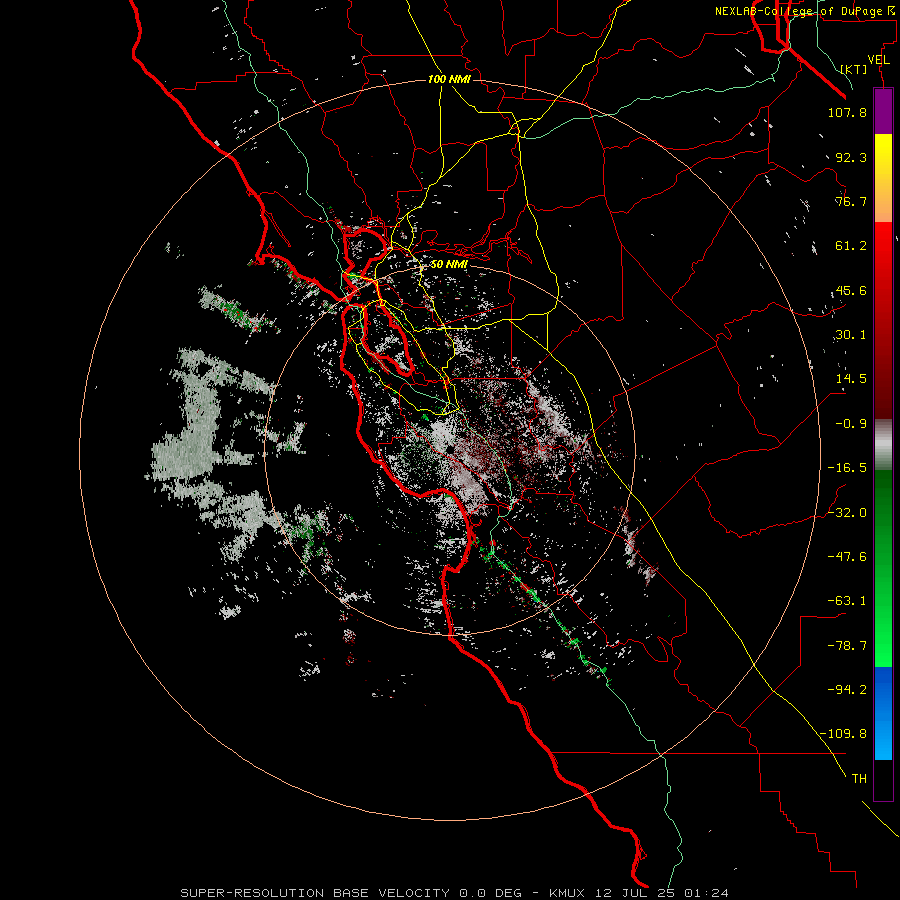Click the -47.6 velocity scale value

[847, 557]
